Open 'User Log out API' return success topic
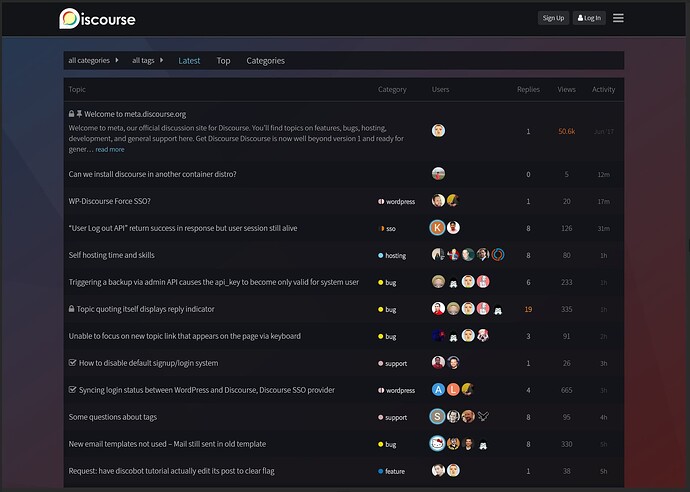This screenshot has width=690, height=492. click(183, 228)
